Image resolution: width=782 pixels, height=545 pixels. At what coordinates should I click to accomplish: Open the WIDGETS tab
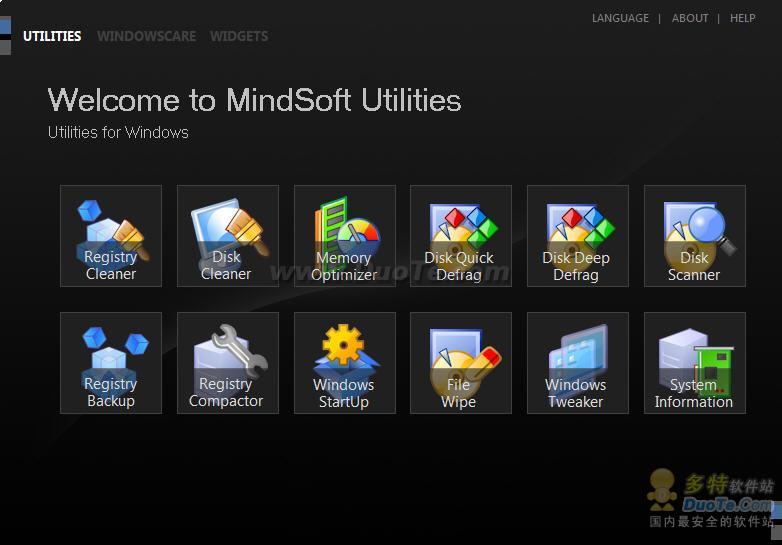pos(239,36)
